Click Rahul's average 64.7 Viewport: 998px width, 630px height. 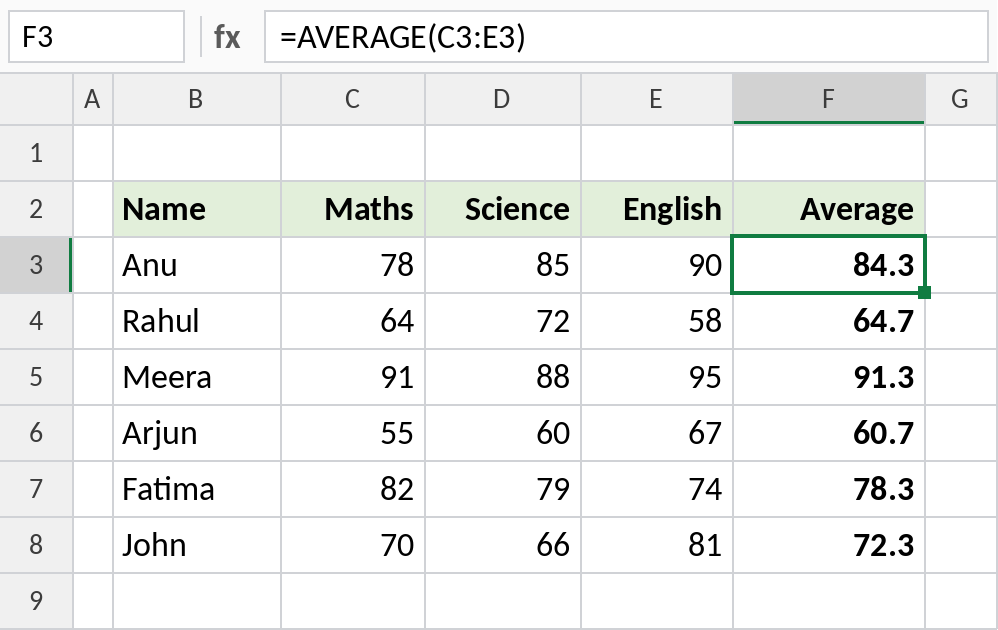click(829, 321)
